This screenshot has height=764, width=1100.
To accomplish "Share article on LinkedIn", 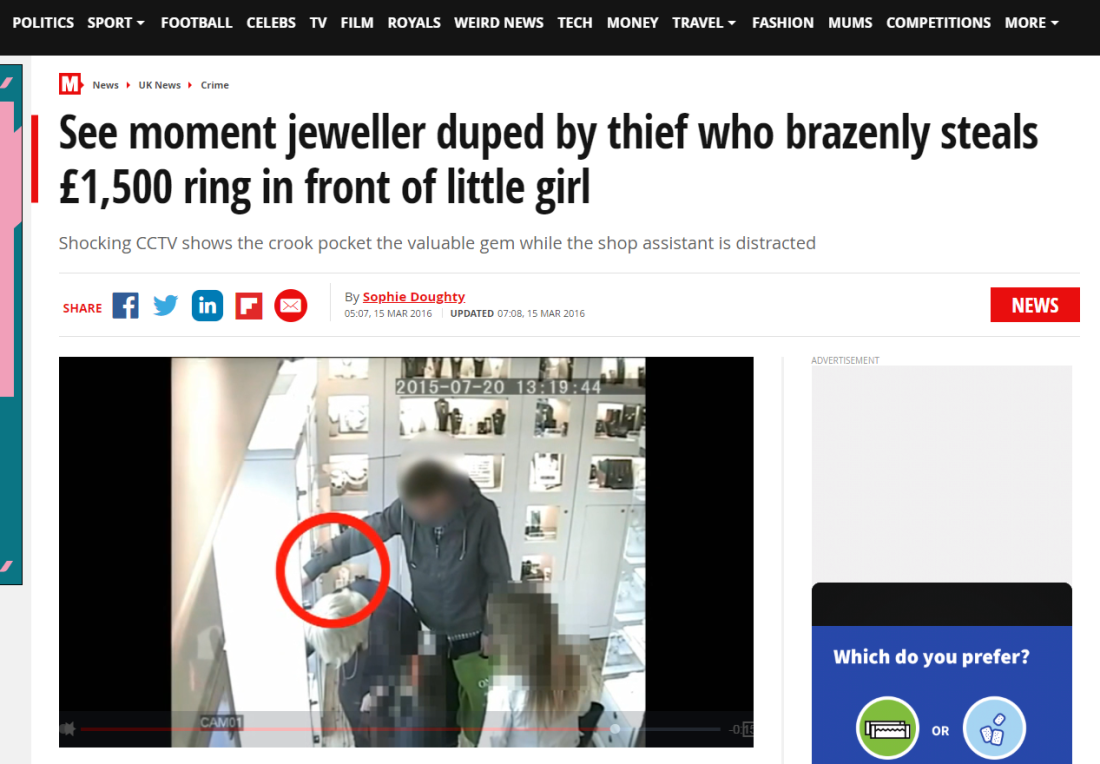I will 207,306.
